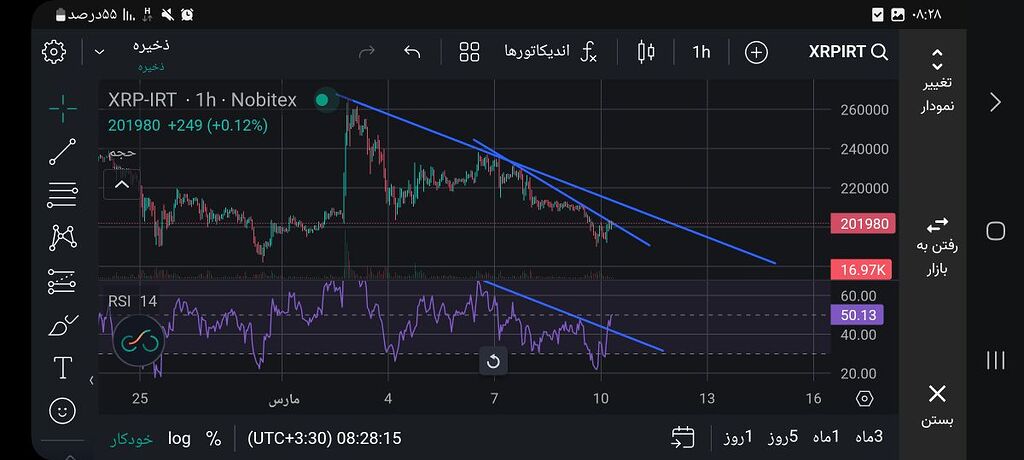1024x460 pixels.
Task: Expand the dropdown arrow beside ذخیره
Action: tap(99, 52)
